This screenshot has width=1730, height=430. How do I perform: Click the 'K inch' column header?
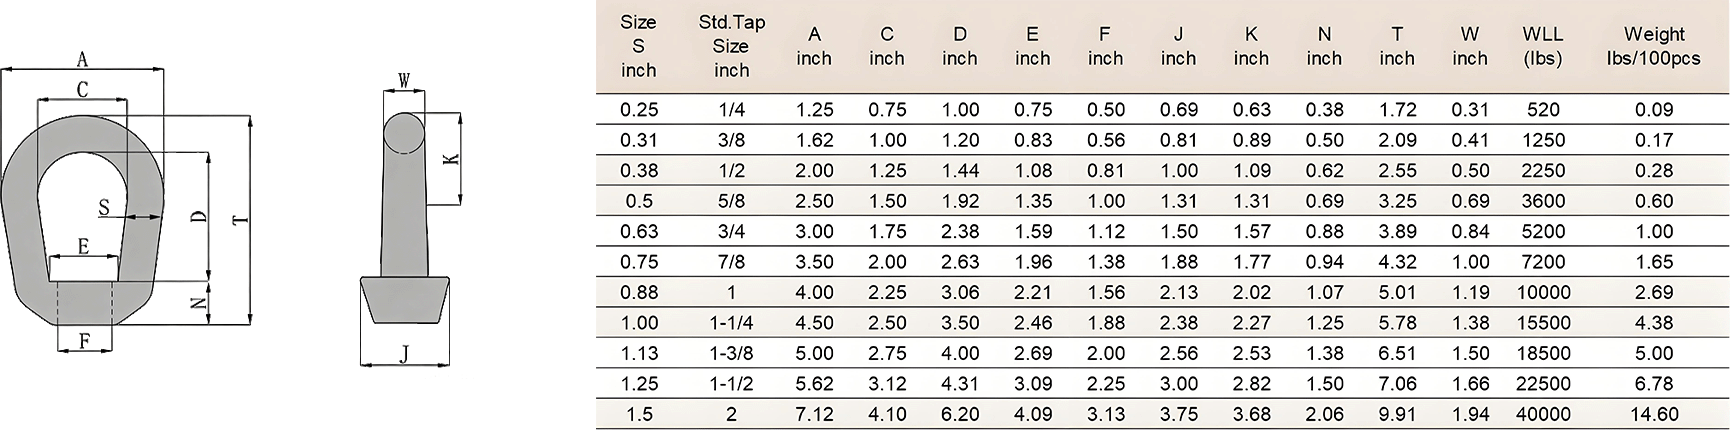pyautogui.click(x=1251, y=46)
